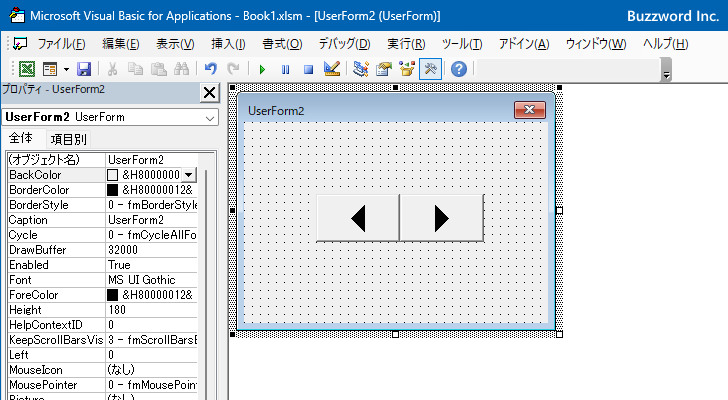728x400 pixels.
Task: Click the Cut scissors icon
Action: point(112,70)
